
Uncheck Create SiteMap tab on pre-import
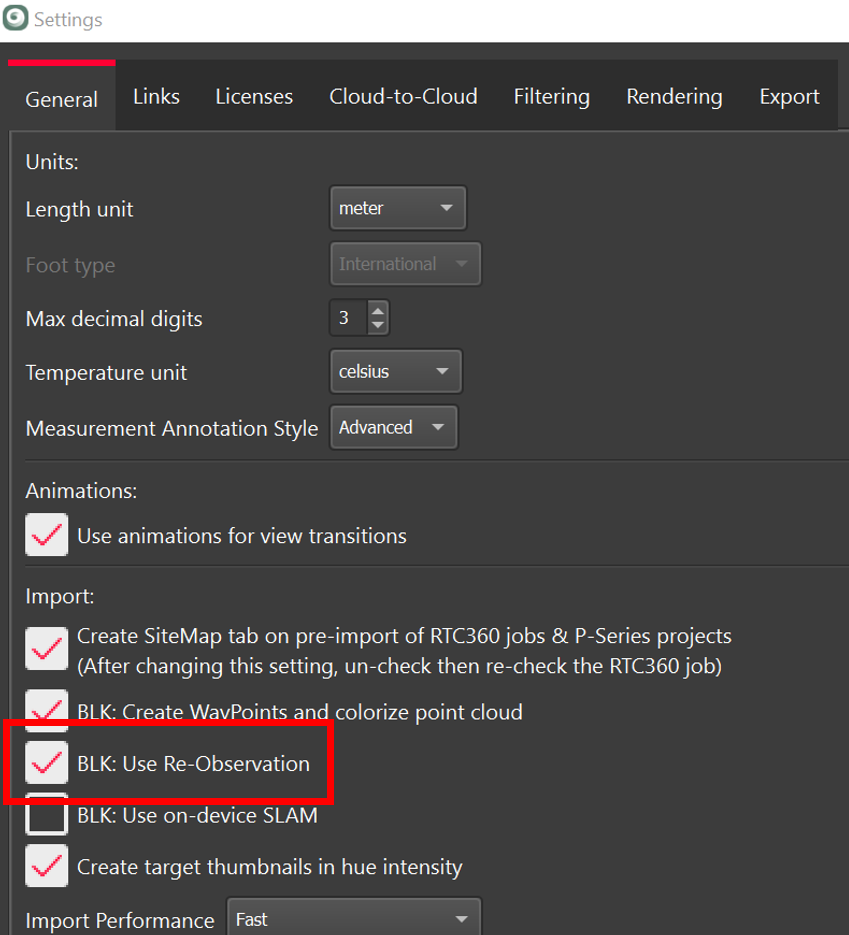coord(47,648)
